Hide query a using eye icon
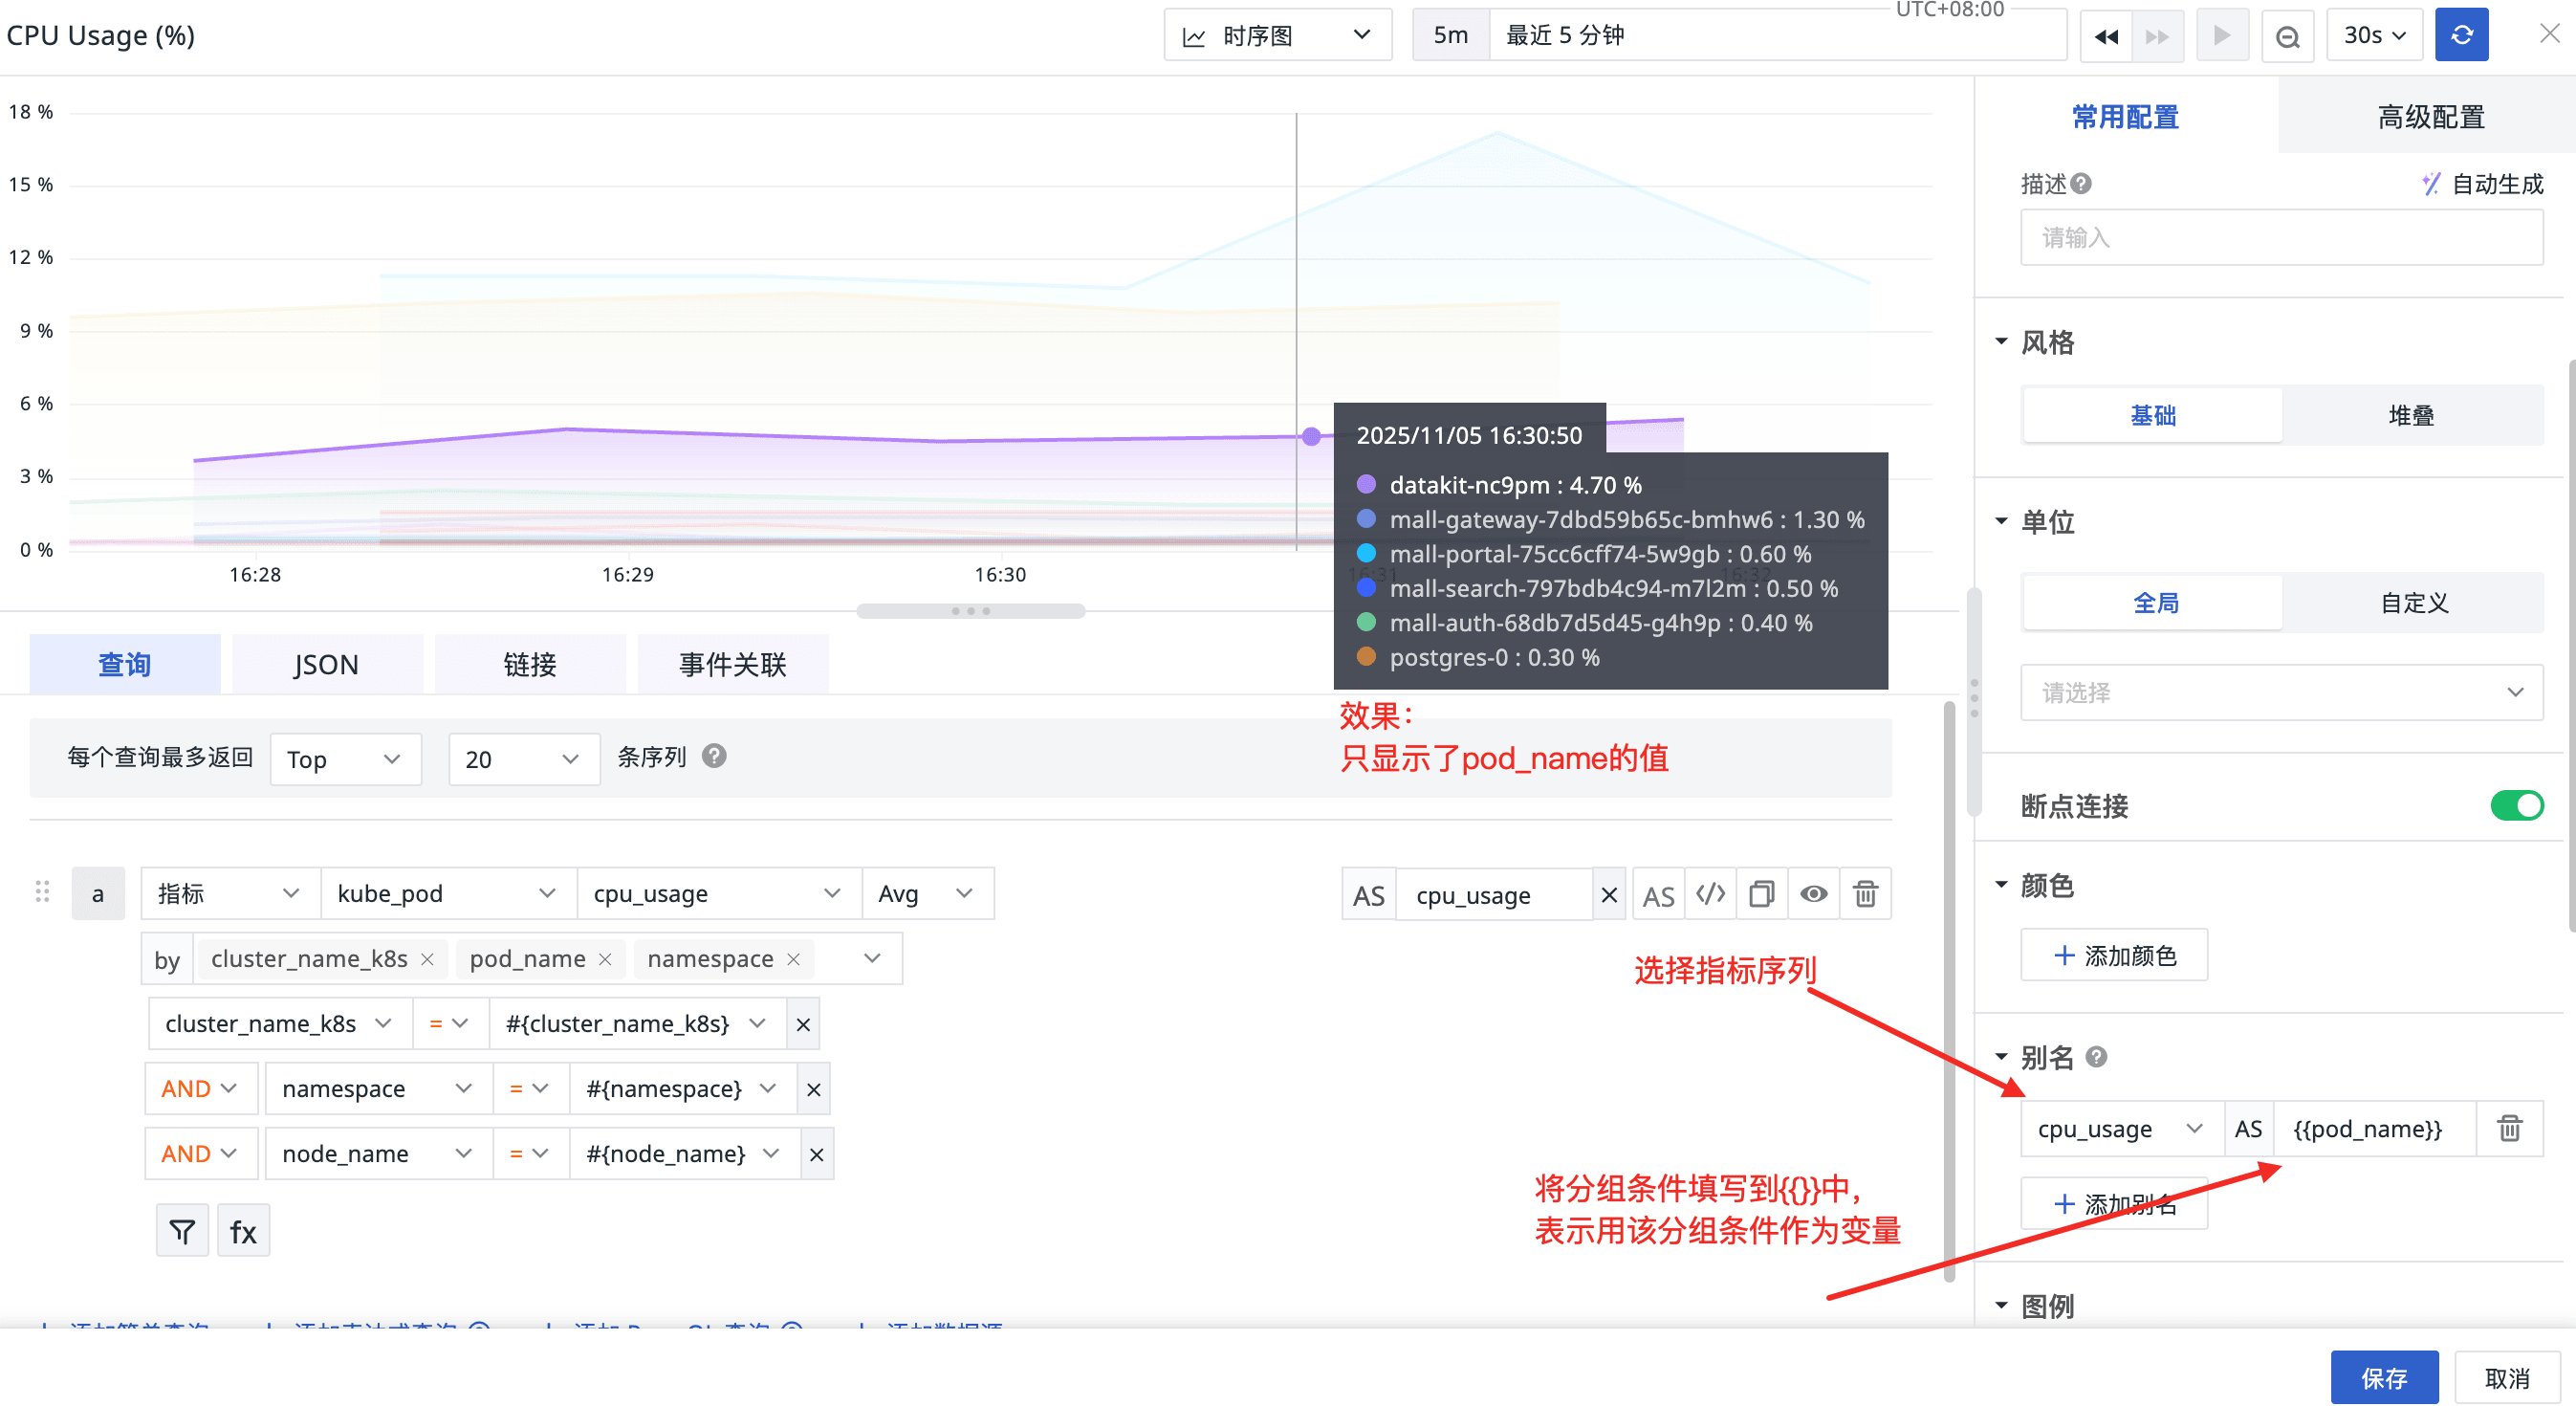 [1813, 893]
